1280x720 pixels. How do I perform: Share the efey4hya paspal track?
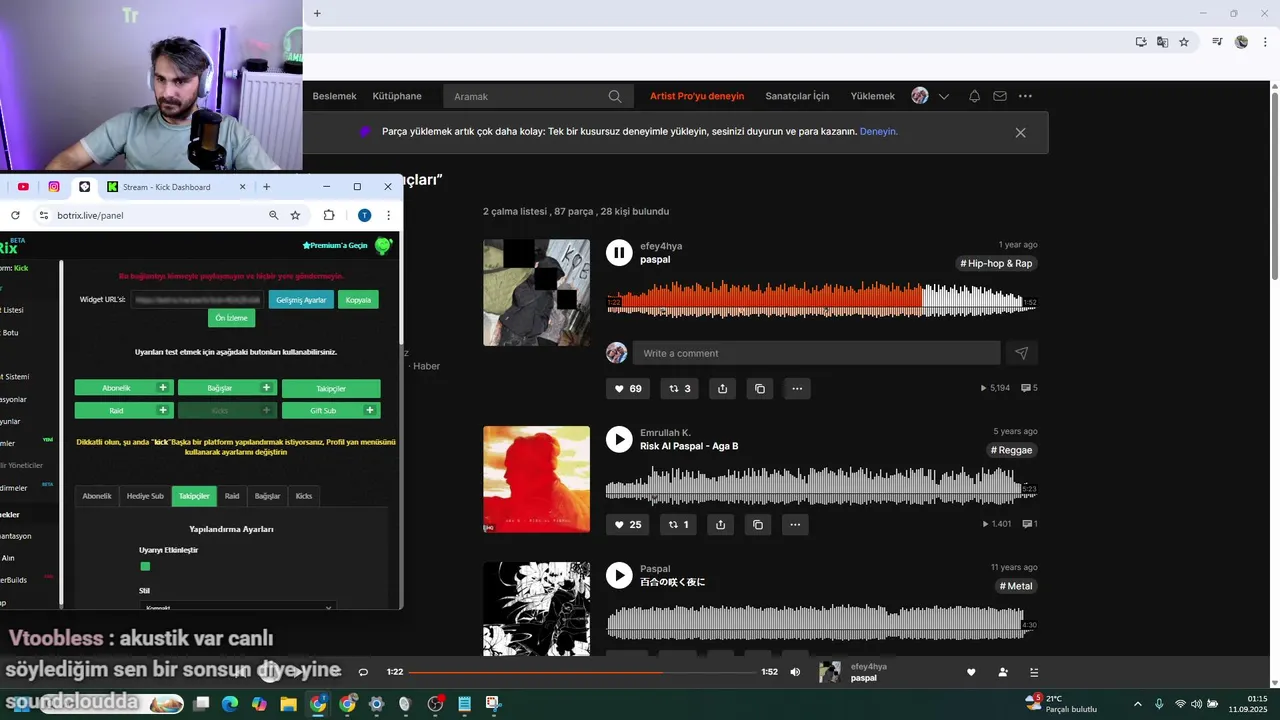pos(722,388)
